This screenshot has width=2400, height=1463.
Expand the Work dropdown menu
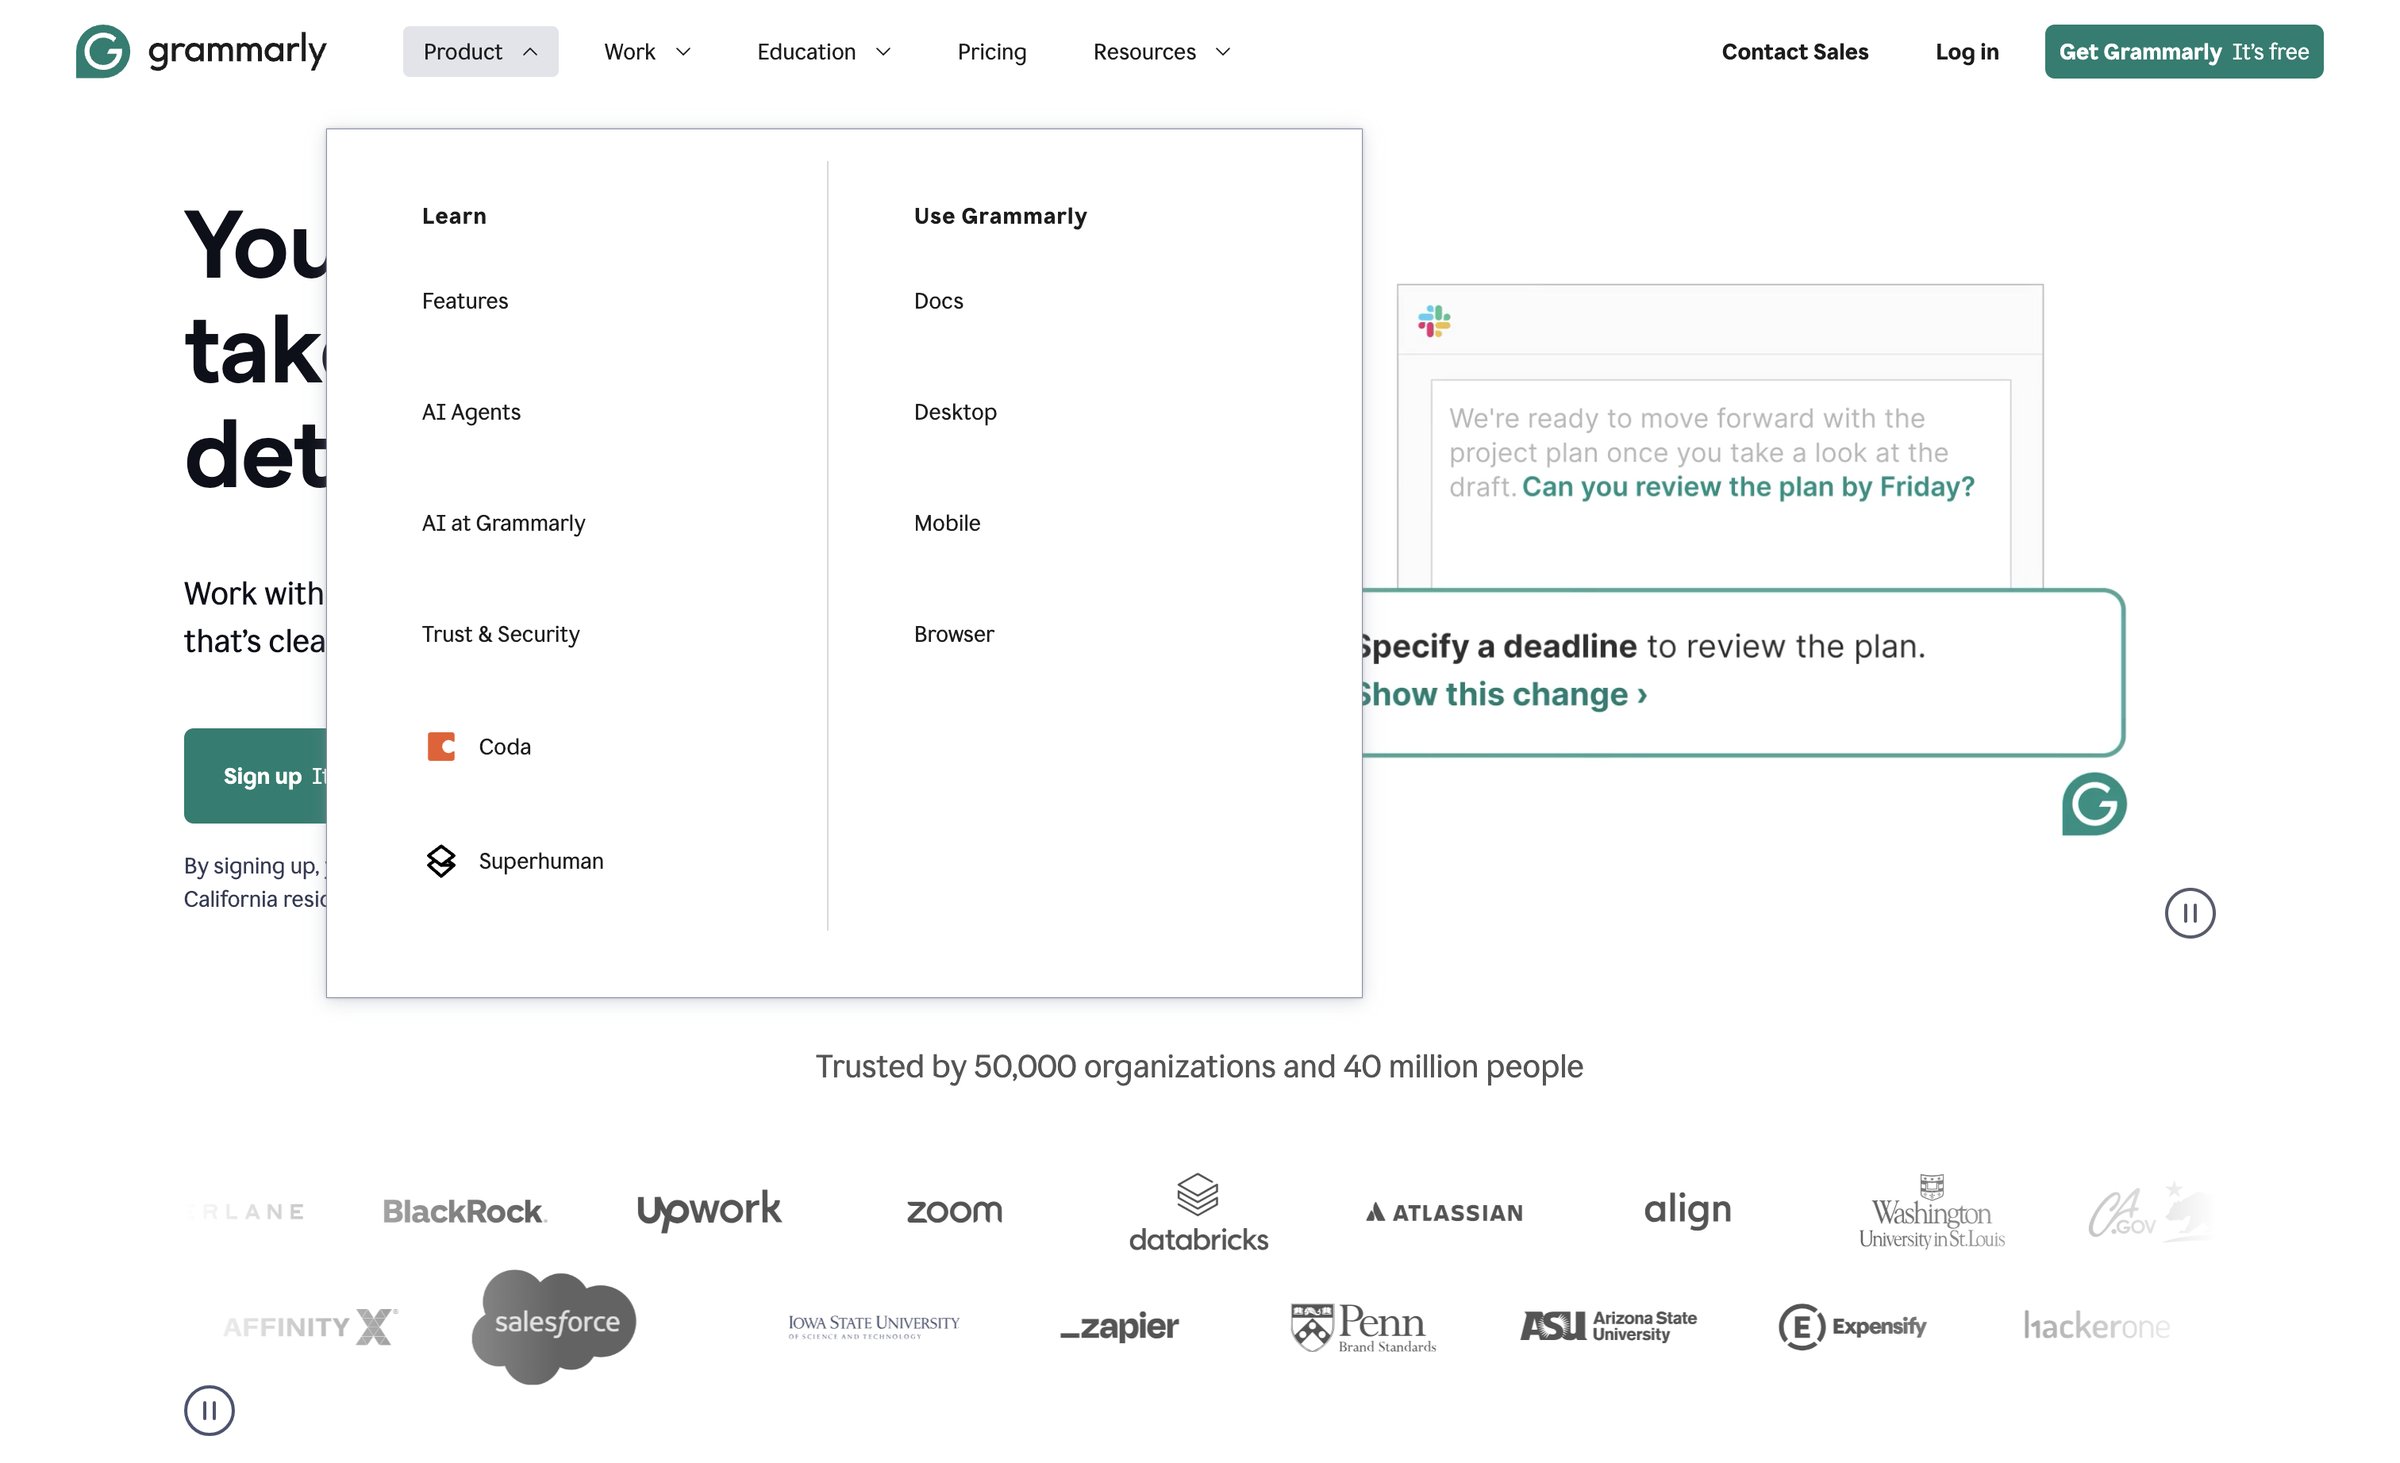[647, 51]
